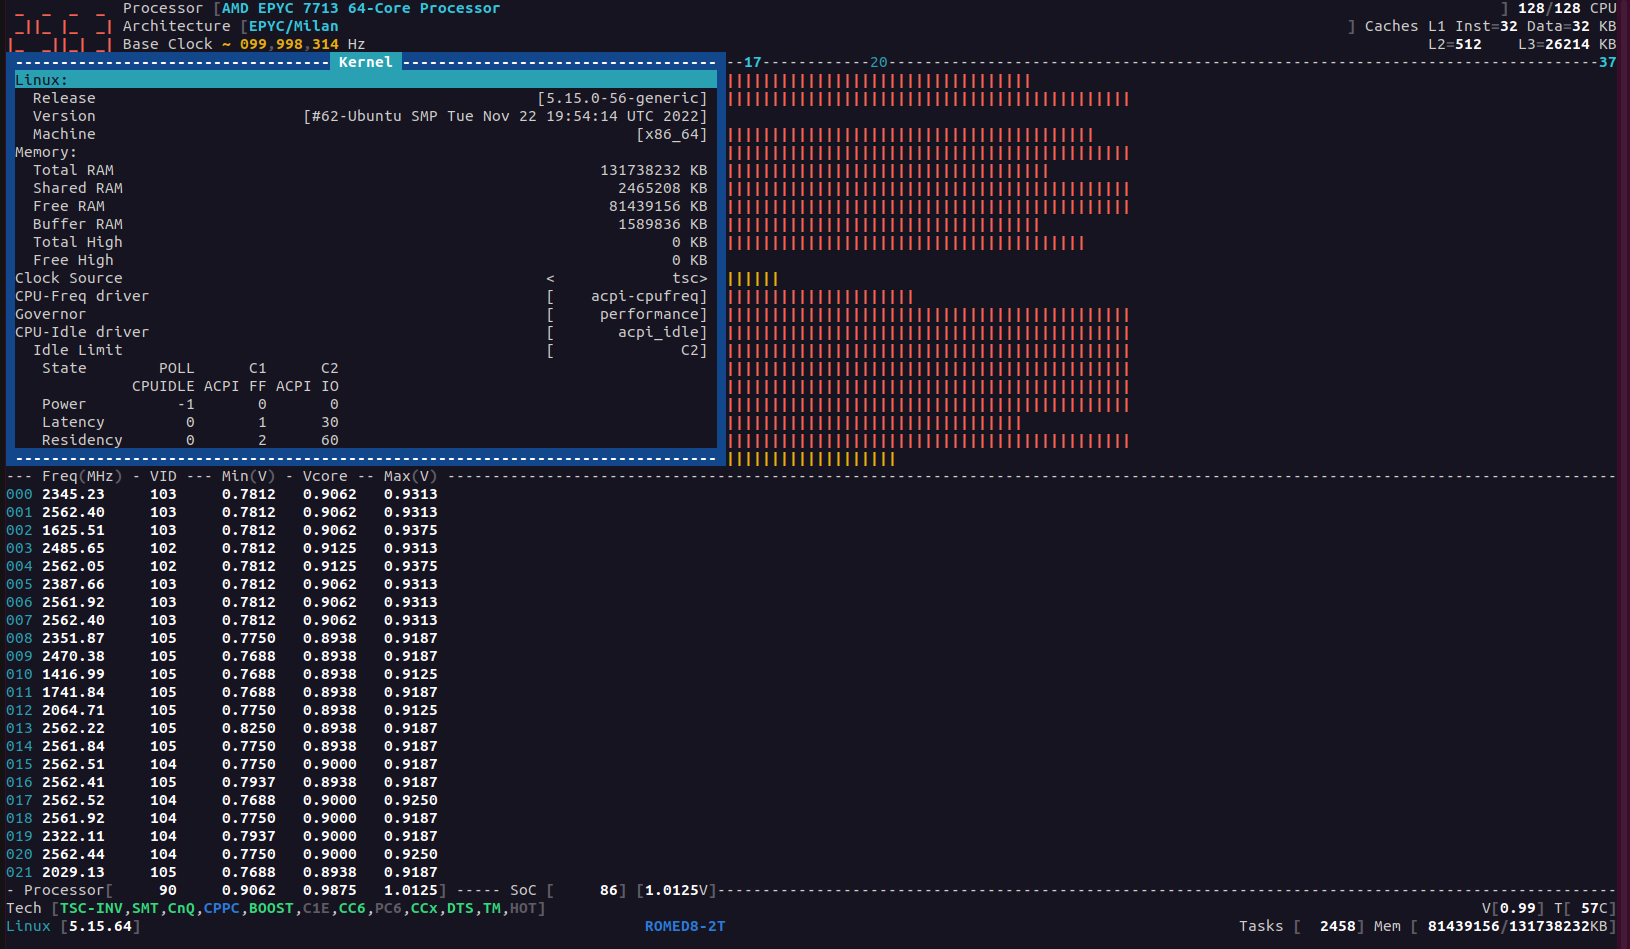Select CPU core 010 frequency 1416.99
Image resolution: width=1630 pixels, height=949 pixels.
pyautogui.click(x=73, y=674)
